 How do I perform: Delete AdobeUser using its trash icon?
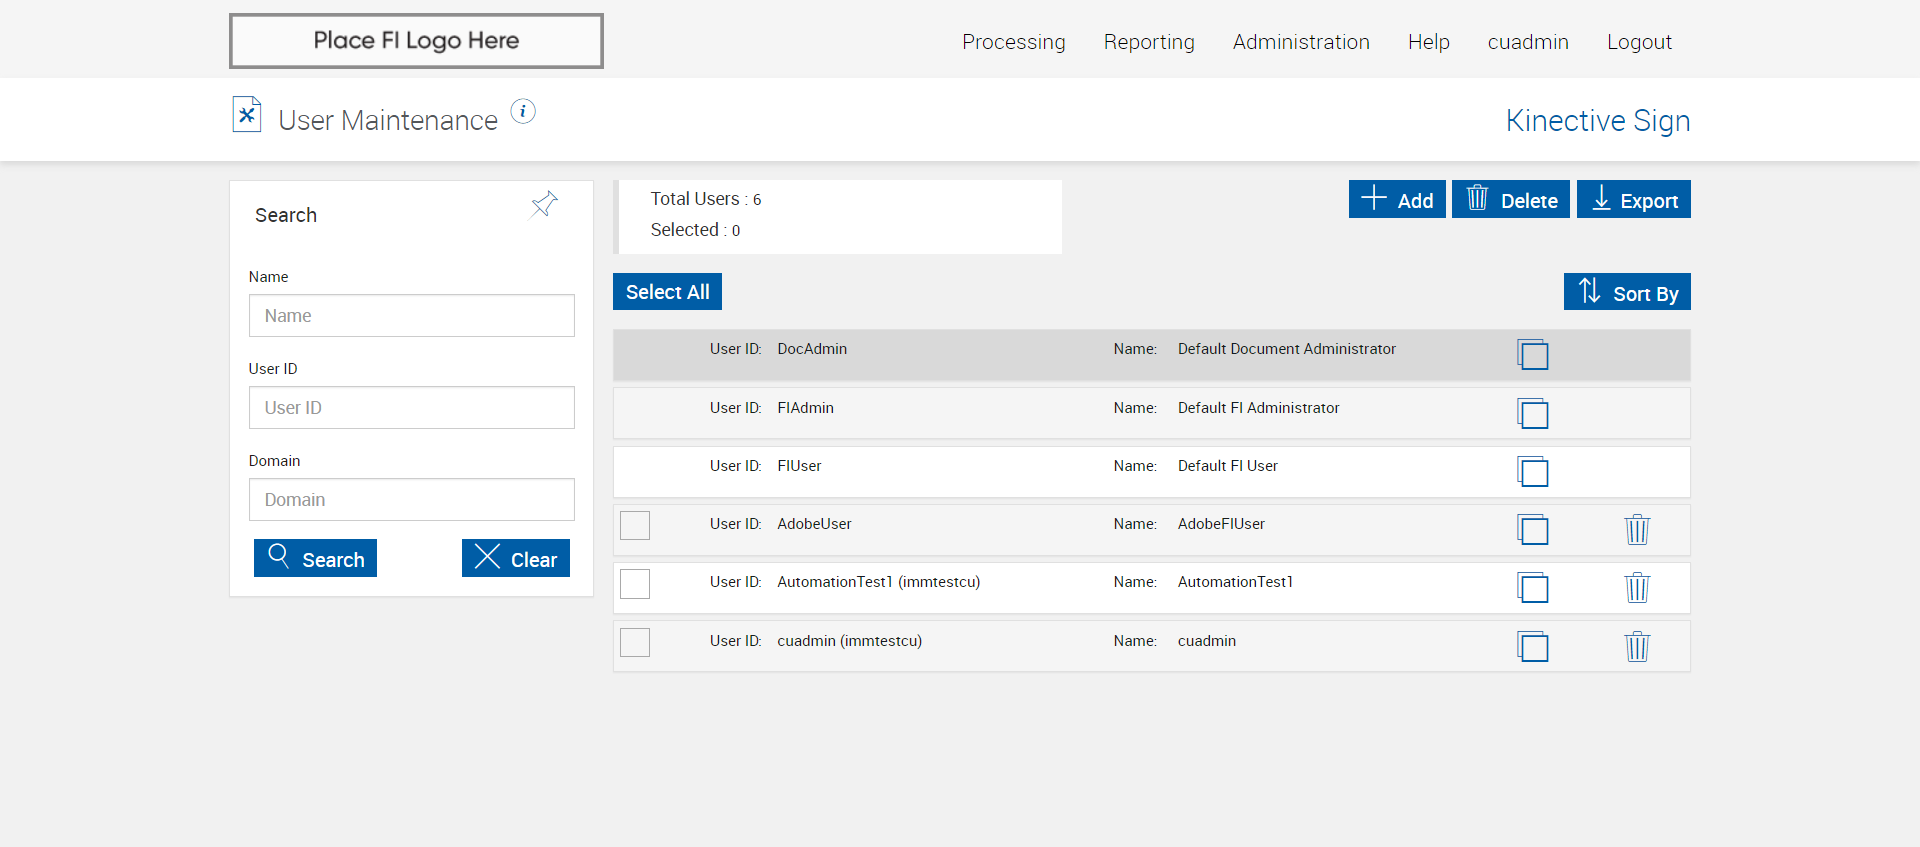point(1637,529)
